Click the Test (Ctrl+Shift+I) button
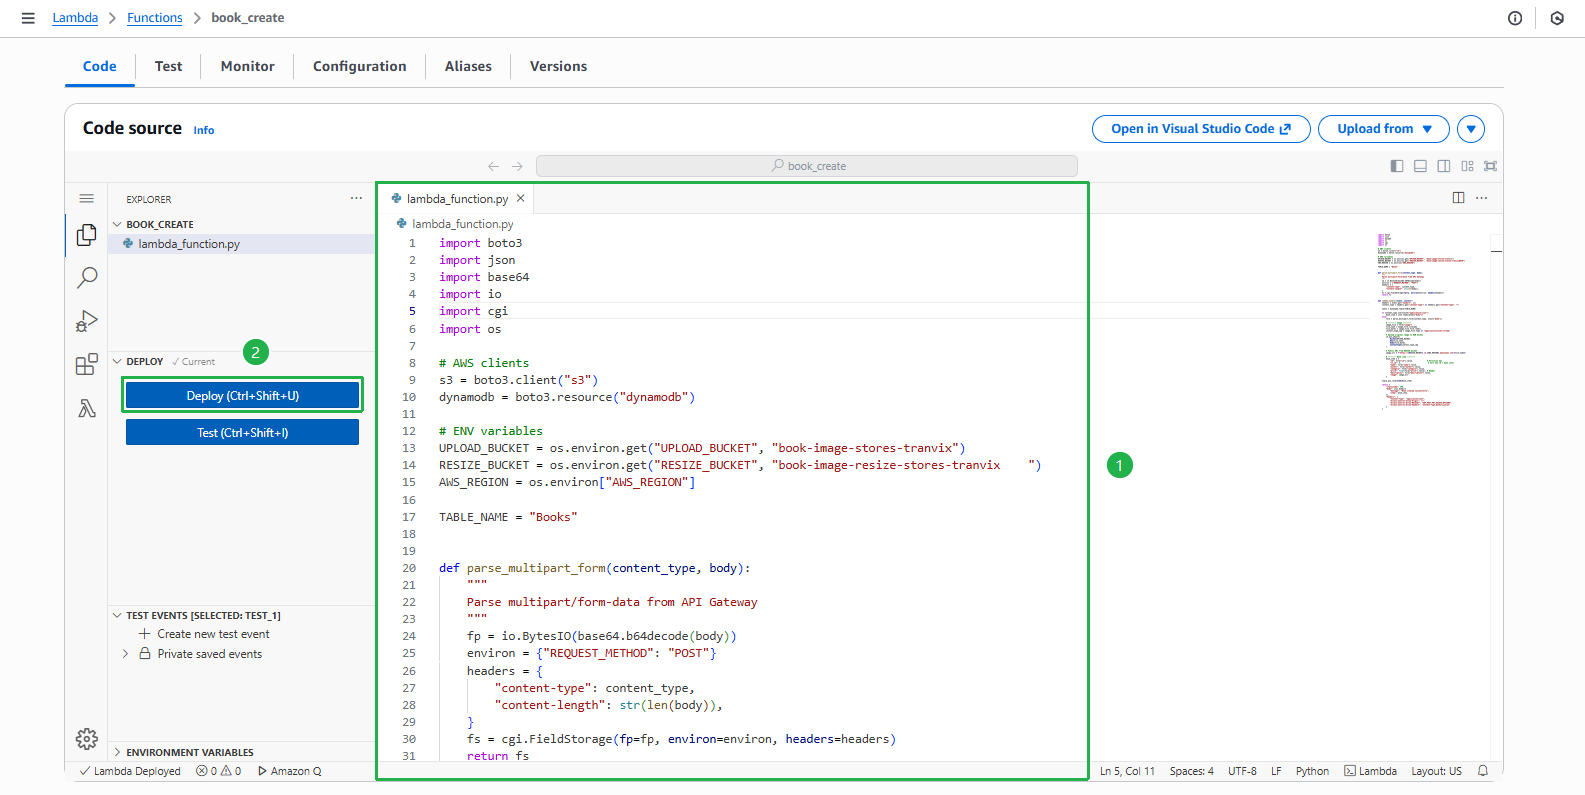 243,433
